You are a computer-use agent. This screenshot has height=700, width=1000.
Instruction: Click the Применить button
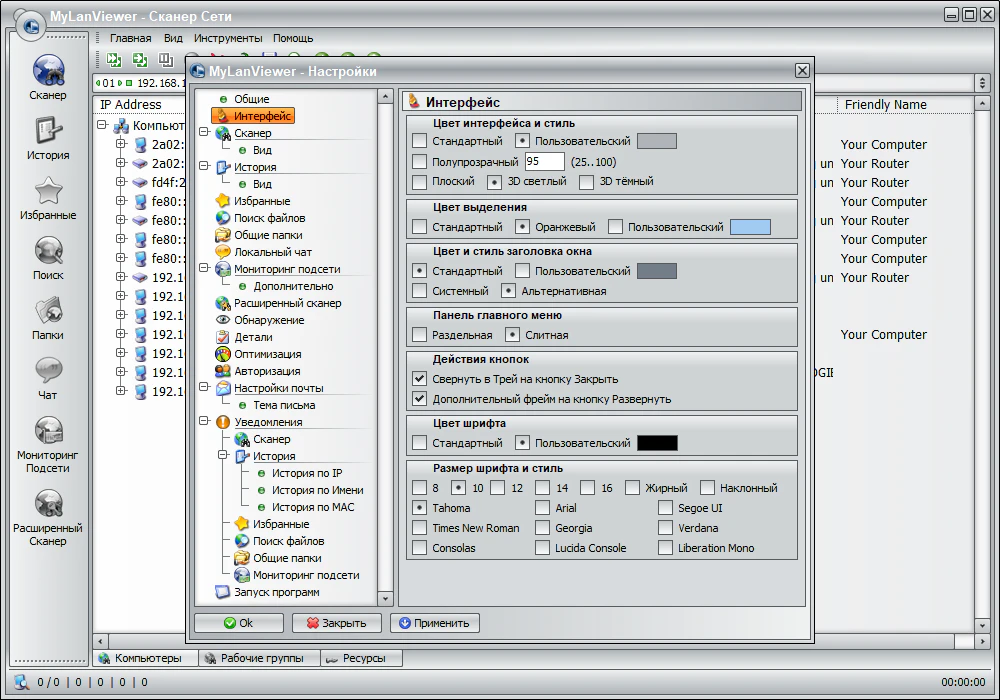(434, 623)
